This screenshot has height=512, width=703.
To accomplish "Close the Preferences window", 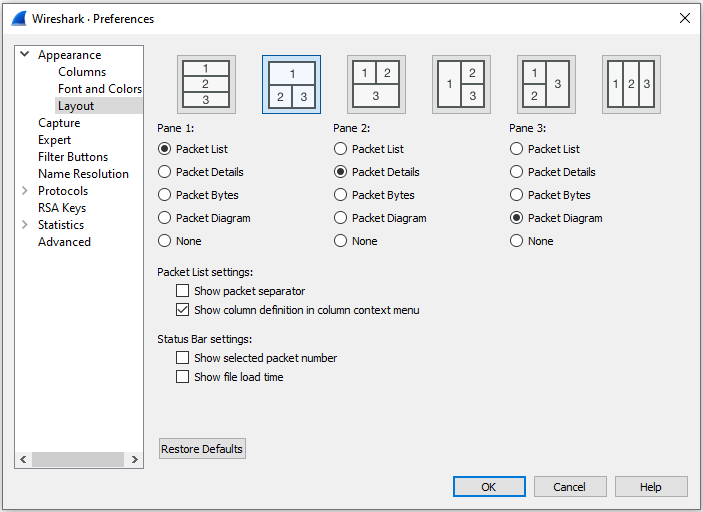I will pos(685,18).
